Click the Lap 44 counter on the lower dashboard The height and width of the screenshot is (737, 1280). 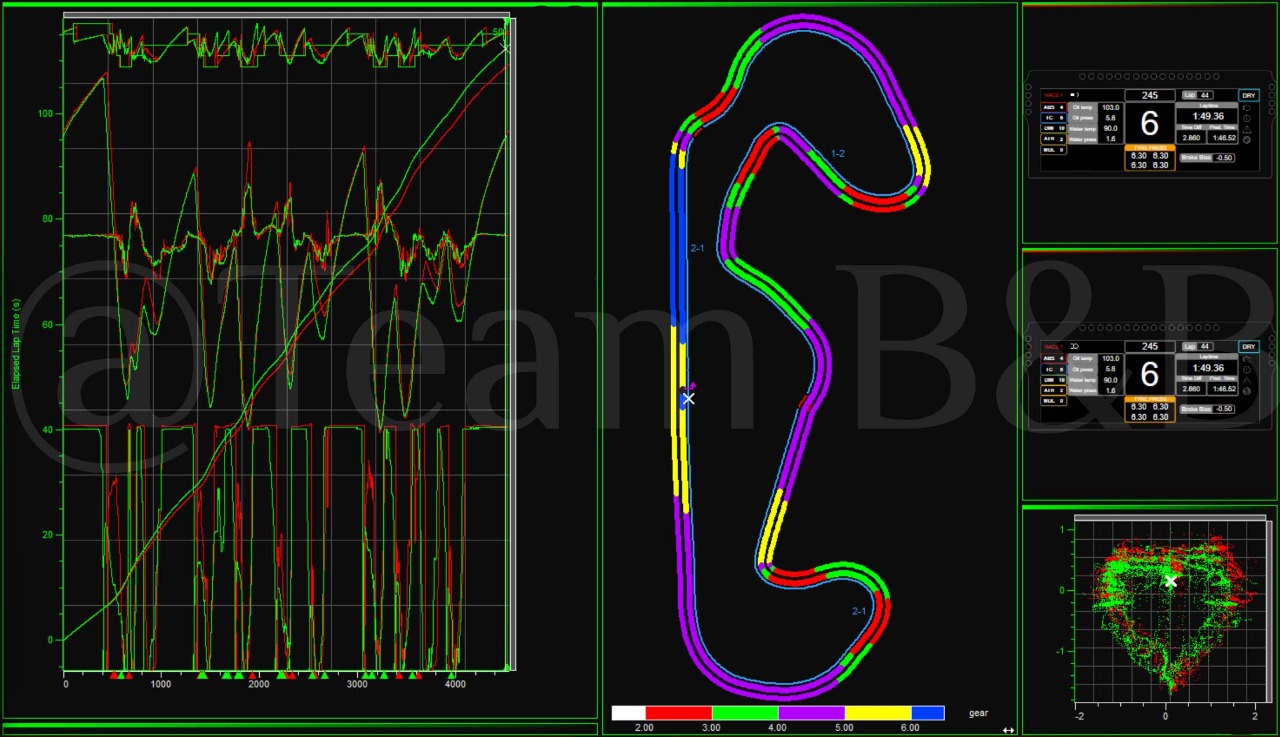[1198, 346]
